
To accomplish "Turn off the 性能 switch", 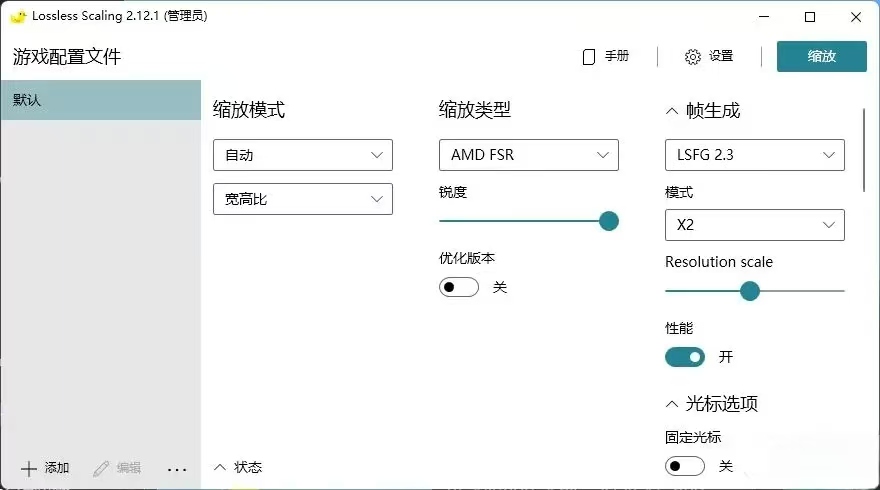I will pyautogui.click(x=685, y=357).
